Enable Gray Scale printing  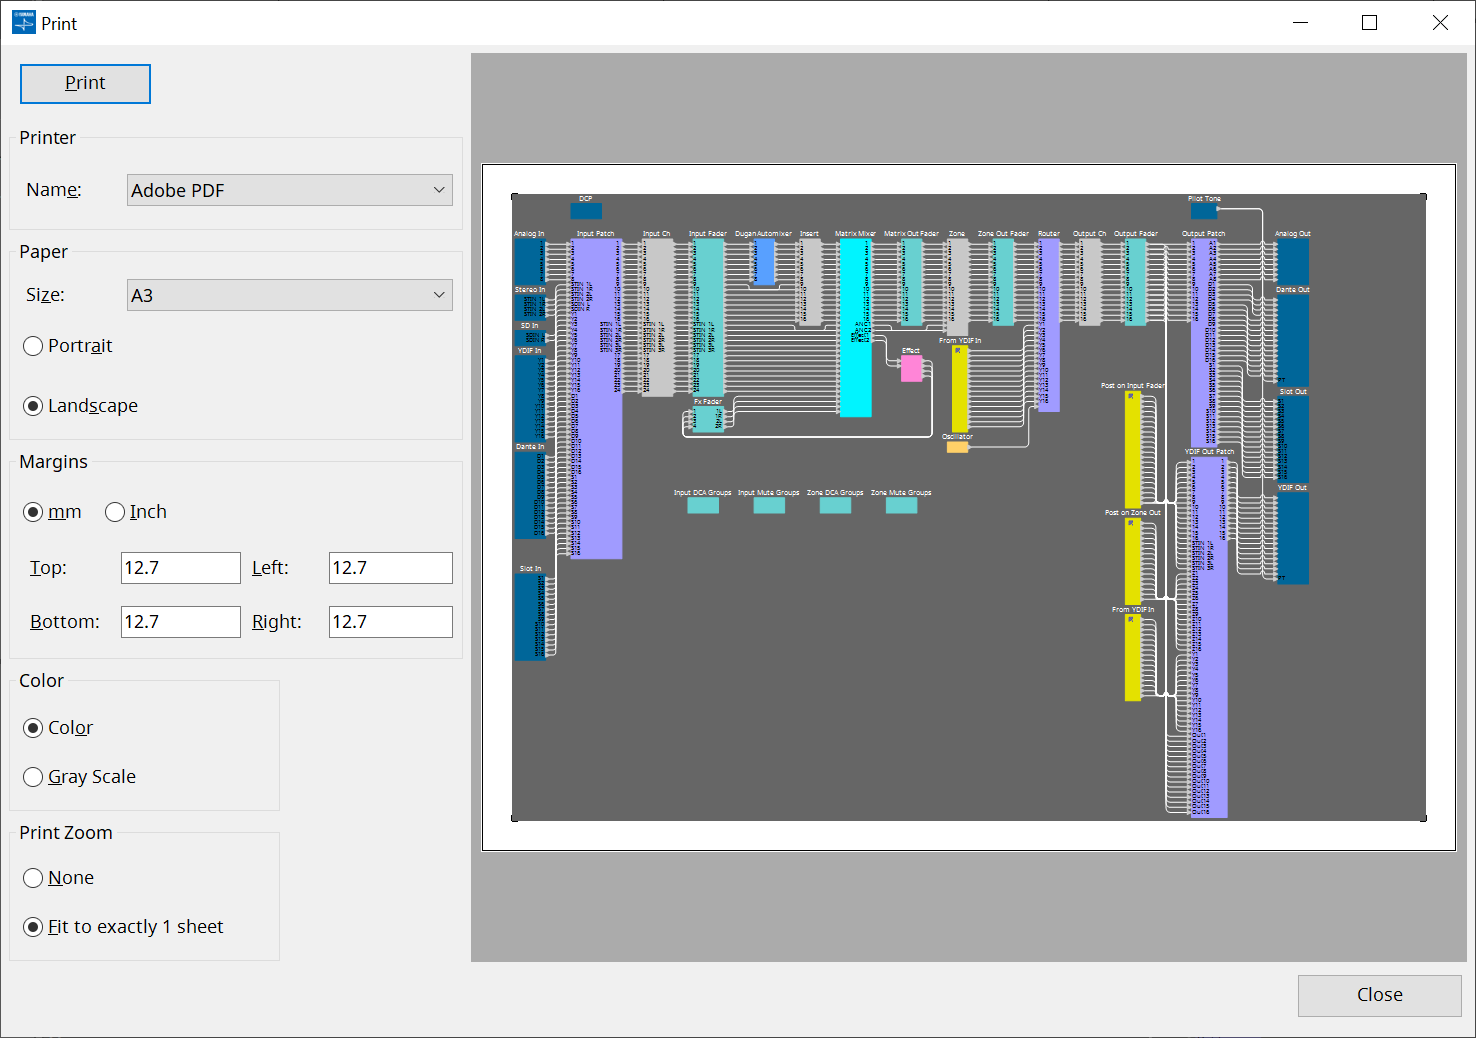(x=33, y=777)
